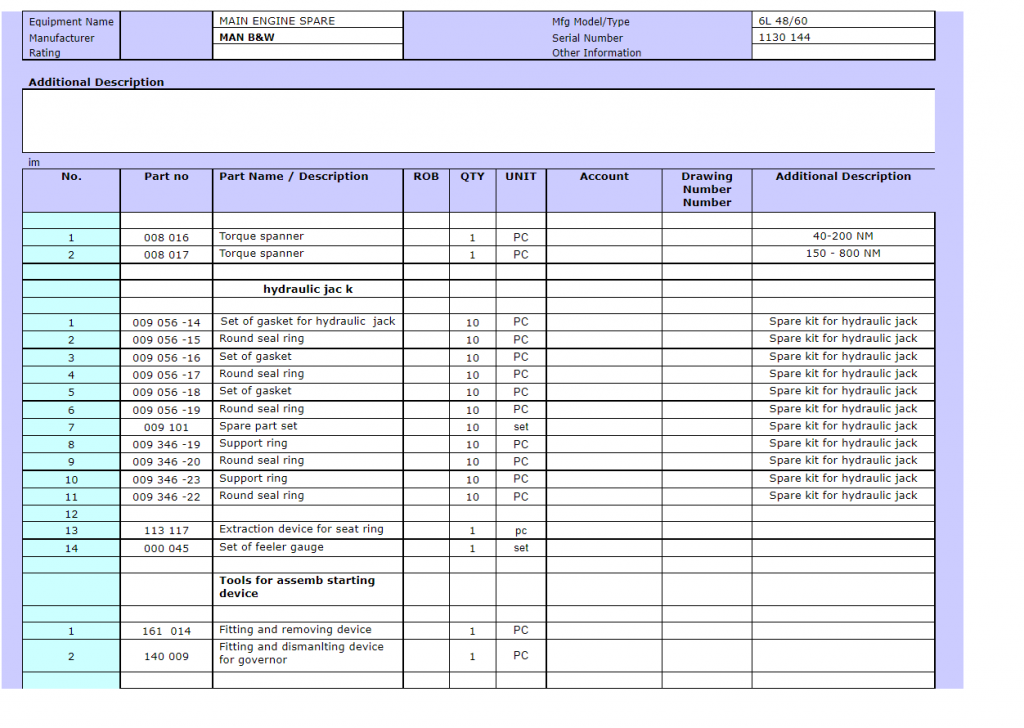Select the Set of gasket for hydraulic jack cell
1024x728 pixels.
pyautogui.click(x=307, y=322)
